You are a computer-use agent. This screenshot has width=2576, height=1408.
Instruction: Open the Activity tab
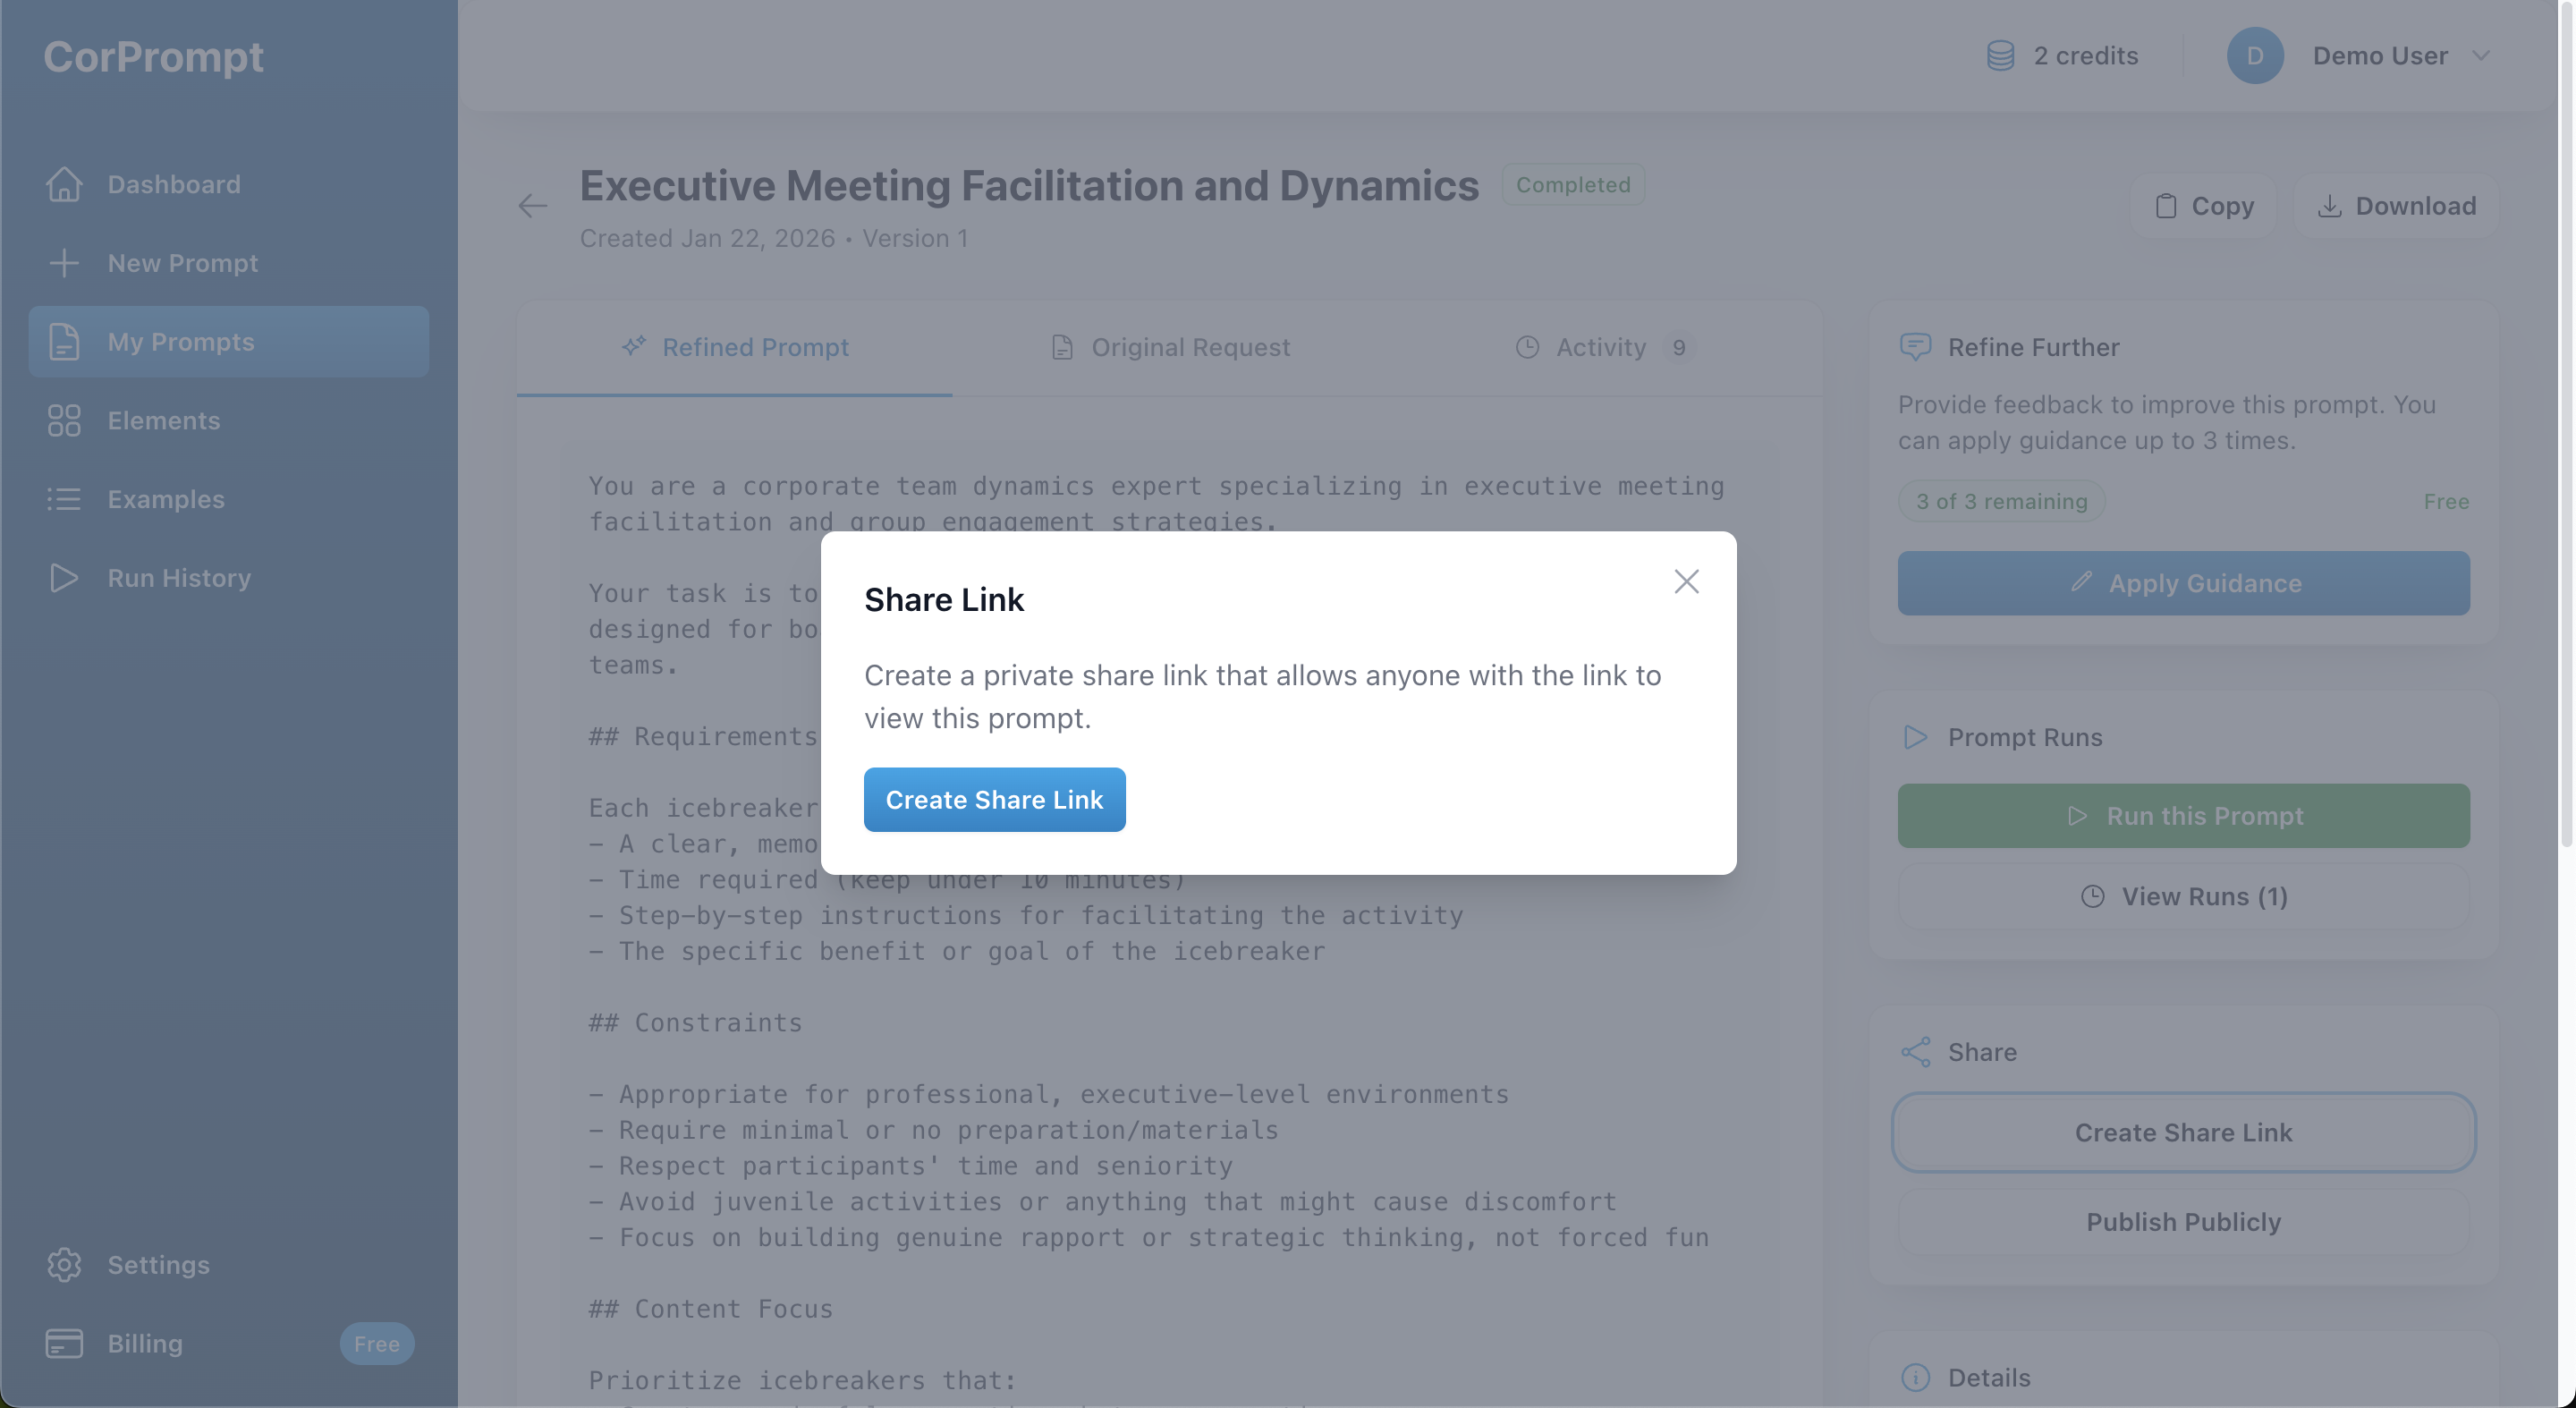(1601, 347)
